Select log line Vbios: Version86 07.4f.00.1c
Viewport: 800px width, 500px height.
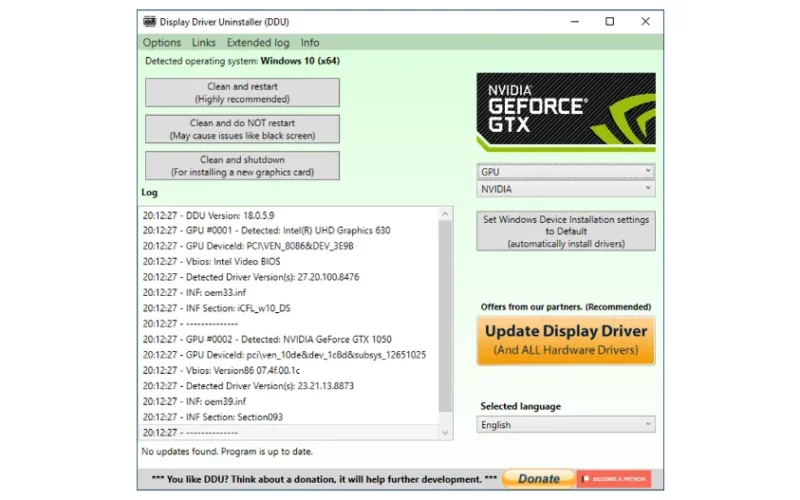point(288,370)
